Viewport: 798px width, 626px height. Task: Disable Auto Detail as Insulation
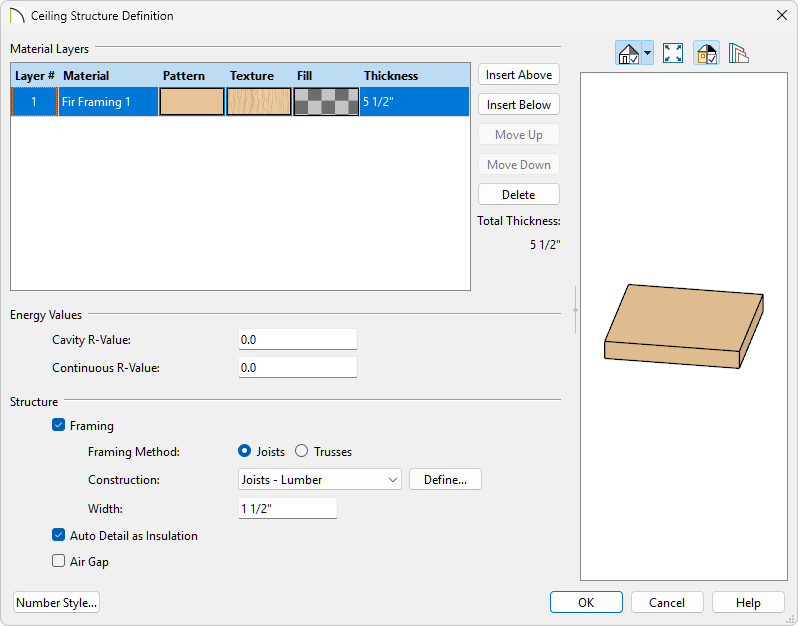click(x=59, y=535)
